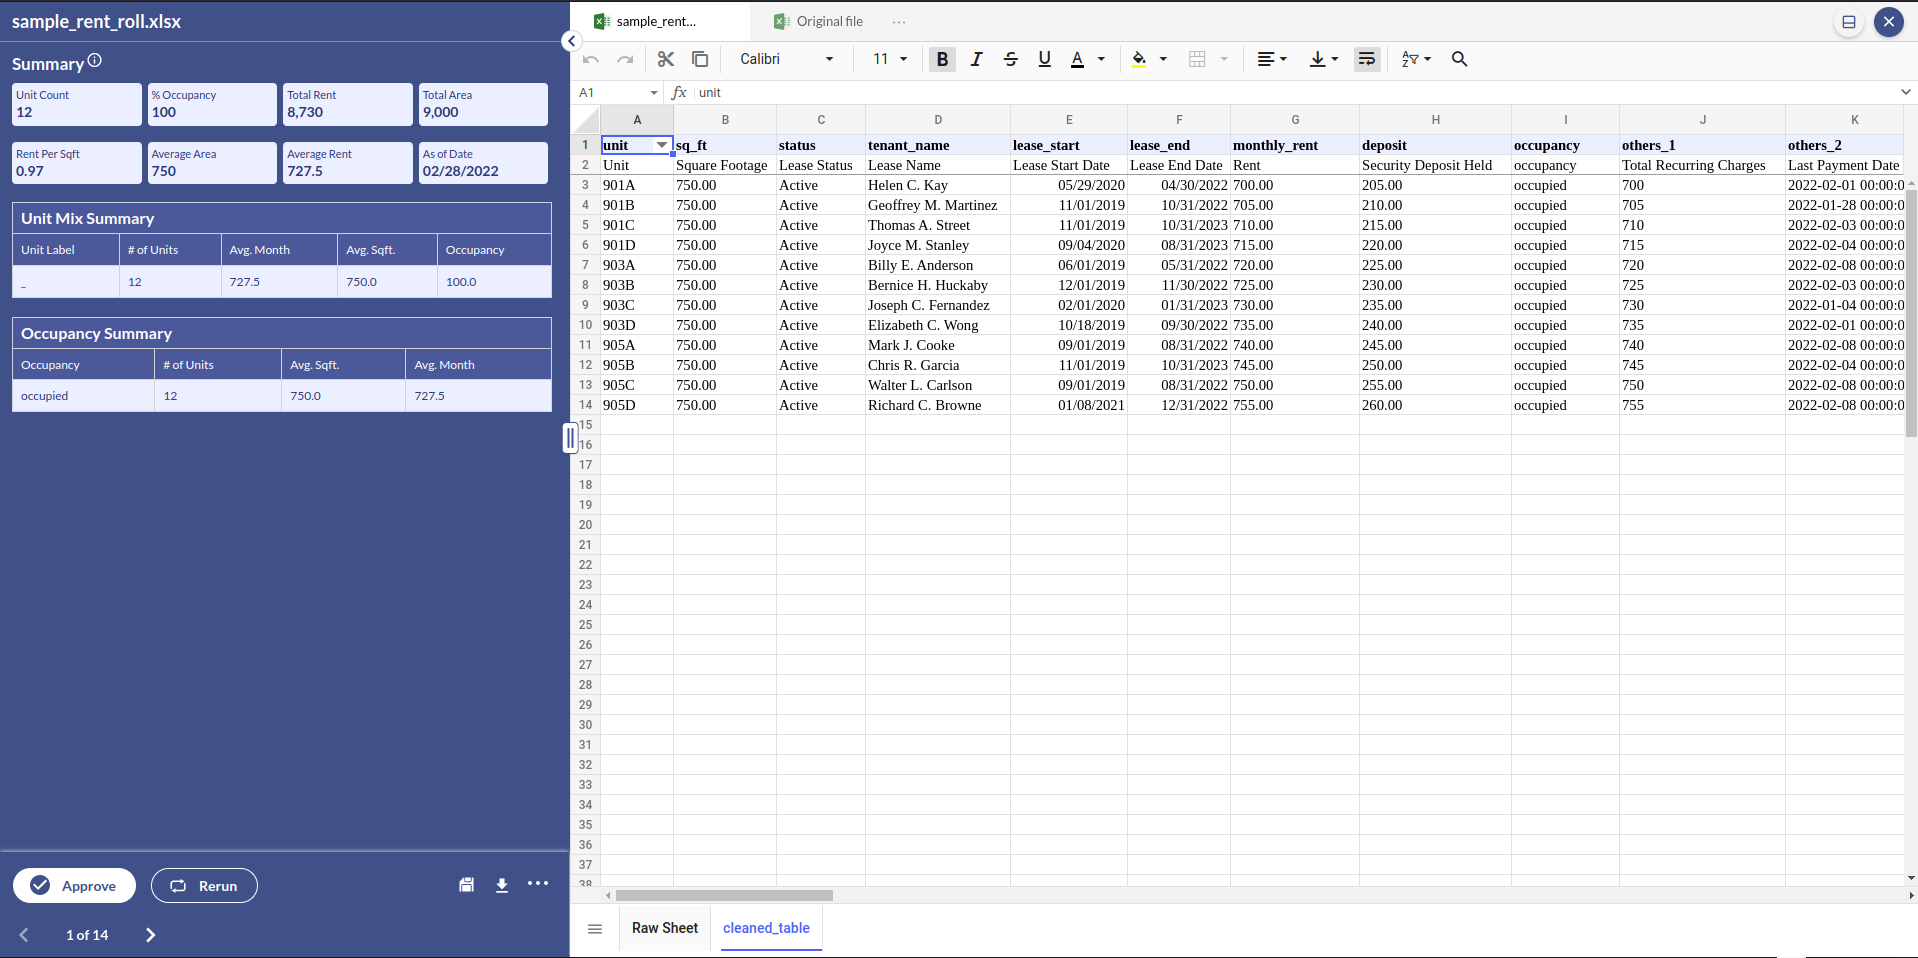The image size is (1918, 958).
Task: Open the font color picker
Action: point(1077,60)
